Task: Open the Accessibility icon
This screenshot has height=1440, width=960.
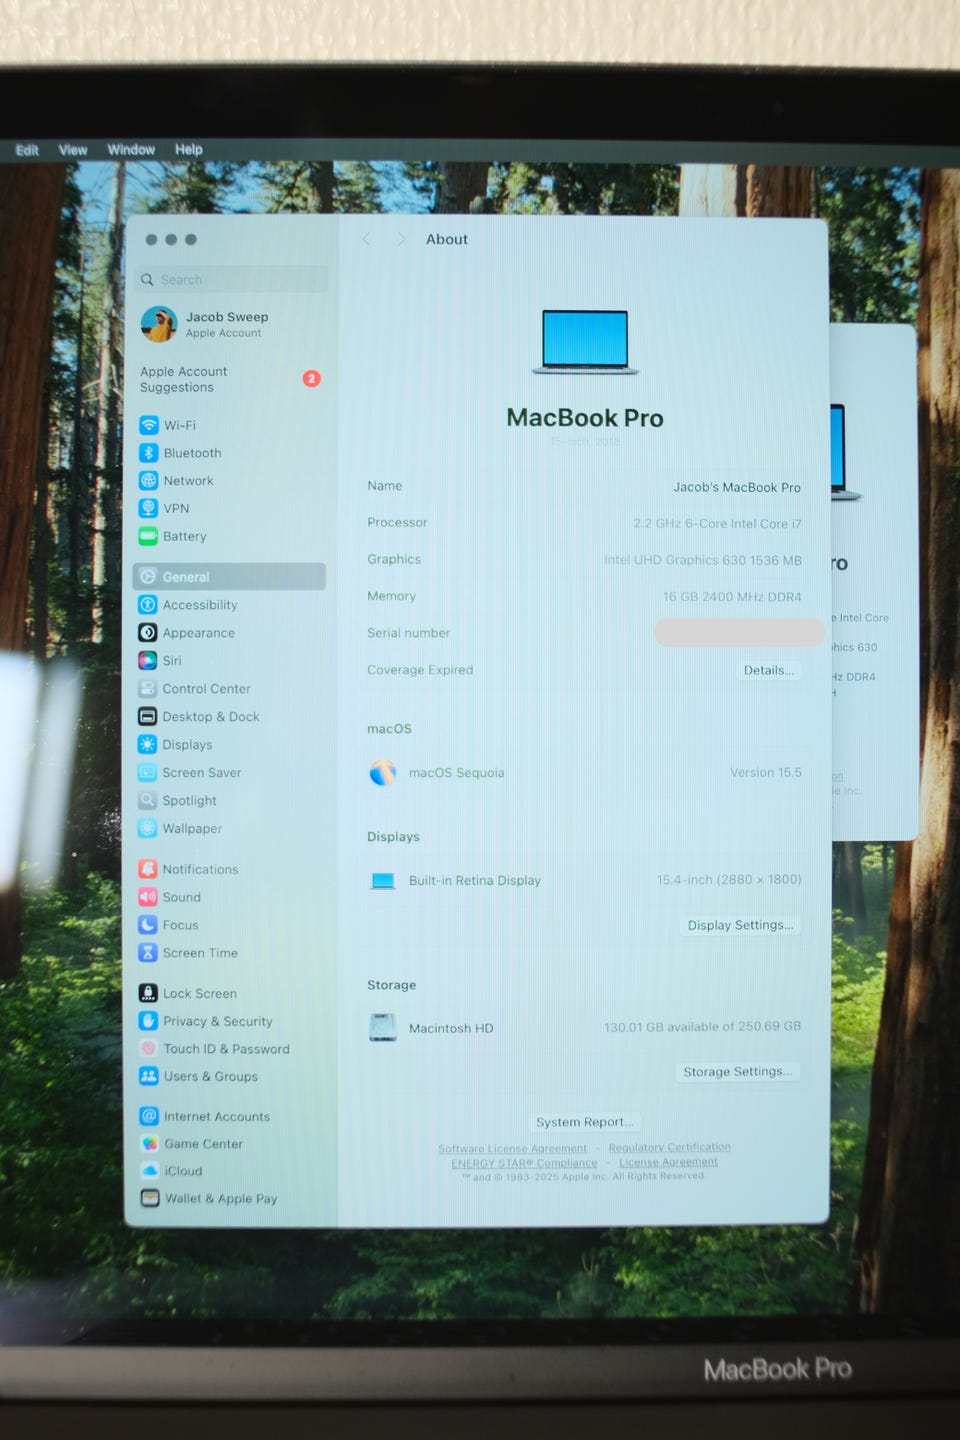Action: click(147, 605)
